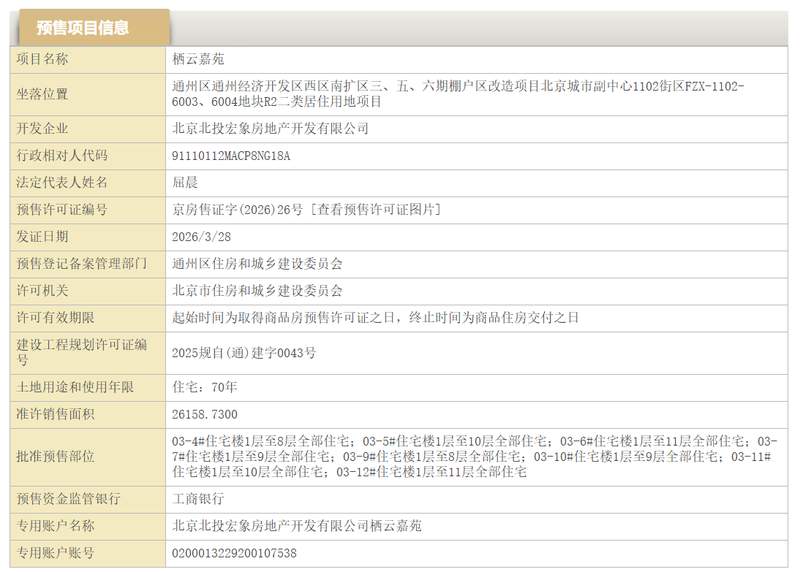Click the 许可有效期限 validity description

click(375, 317)
